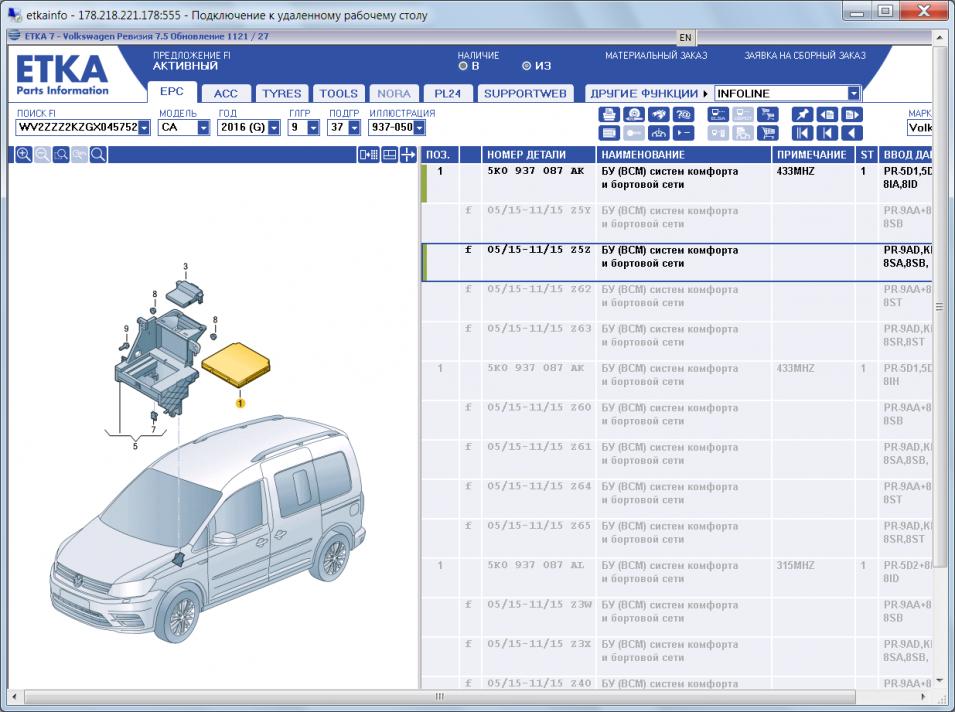Open Другие функции menu button

tap(648, 93)
